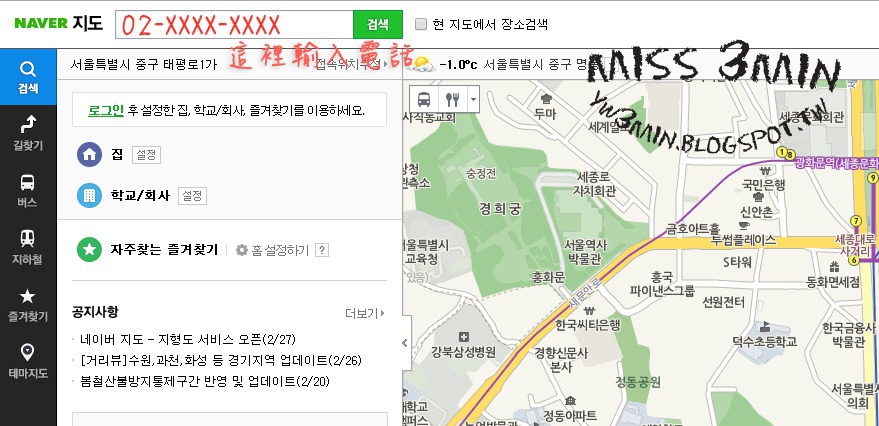Screen dimensions: 879x426
Task: Click the 자주찾는 즐겨찾기 green star icon
Action: [x=89, y=249]
